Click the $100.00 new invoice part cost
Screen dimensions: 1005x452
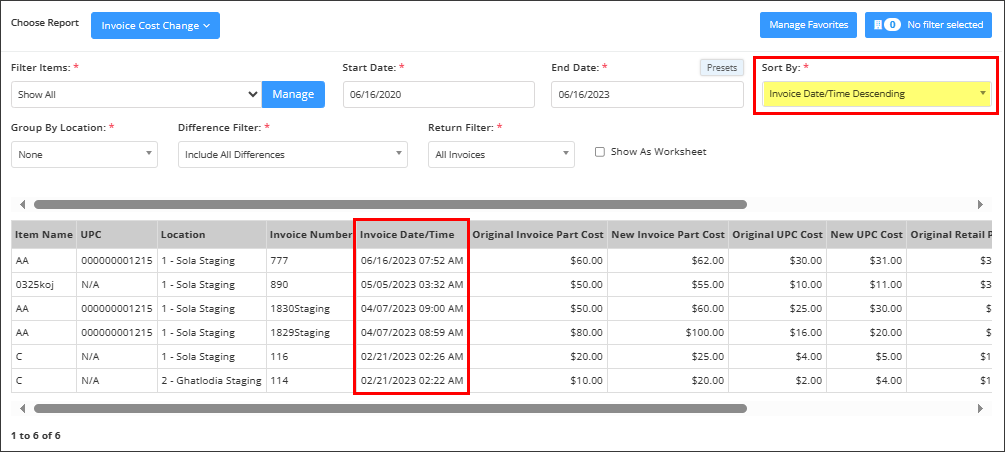tap(668, 333)
